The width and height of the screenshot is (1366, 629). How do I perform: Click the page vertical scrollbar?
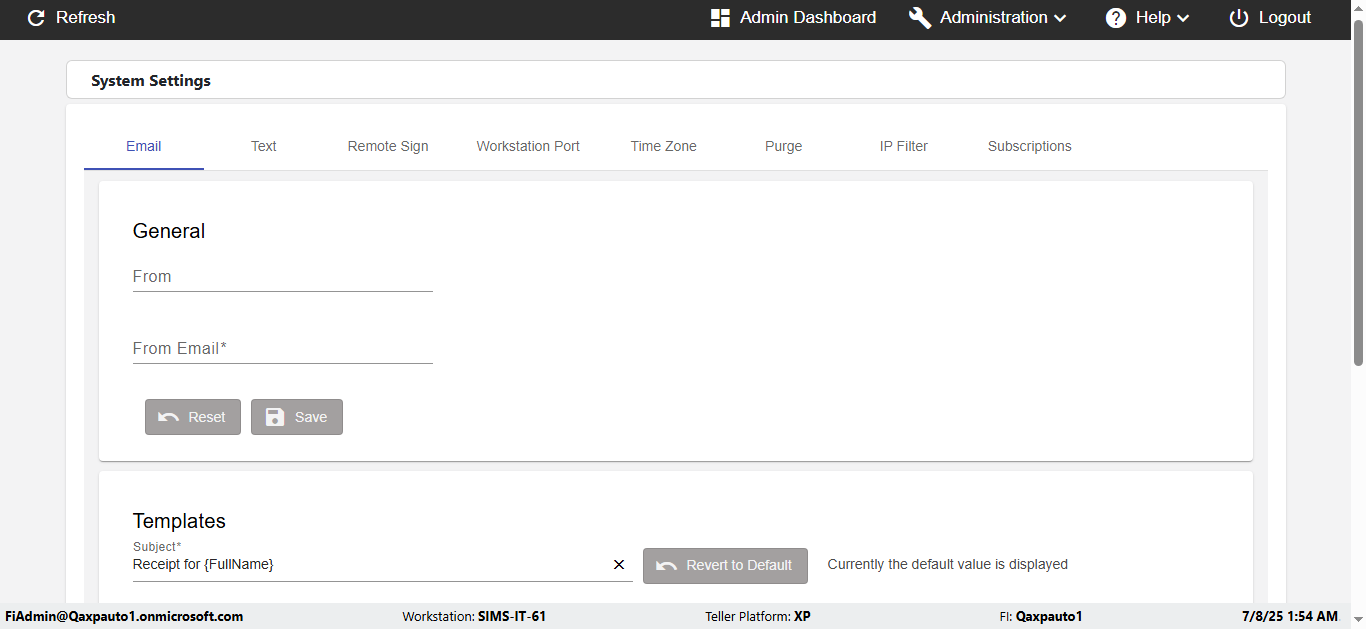point(1358,200)
